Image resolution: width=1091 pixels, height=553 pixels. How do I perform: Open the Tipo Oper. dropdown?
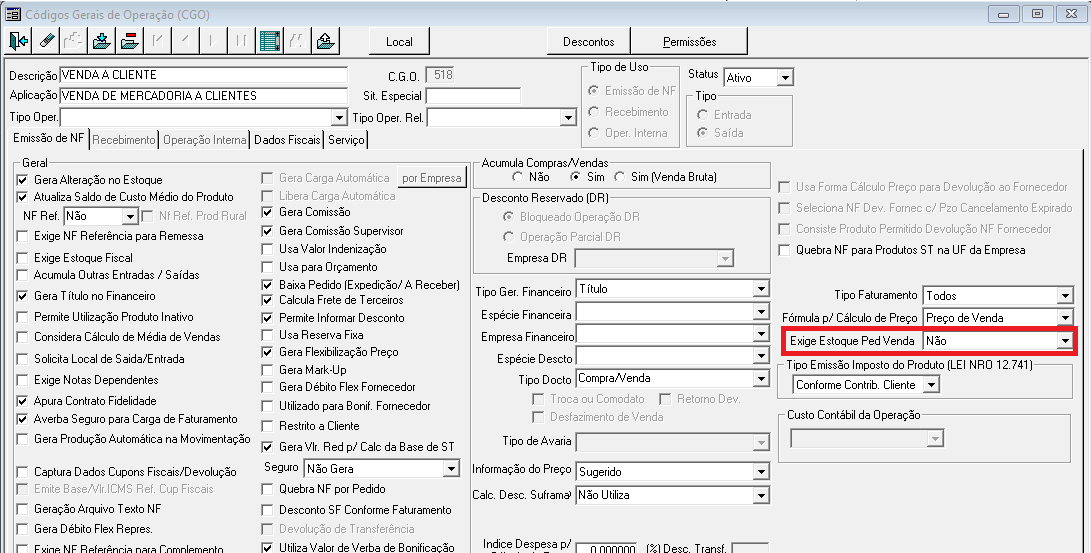[339, 118]
